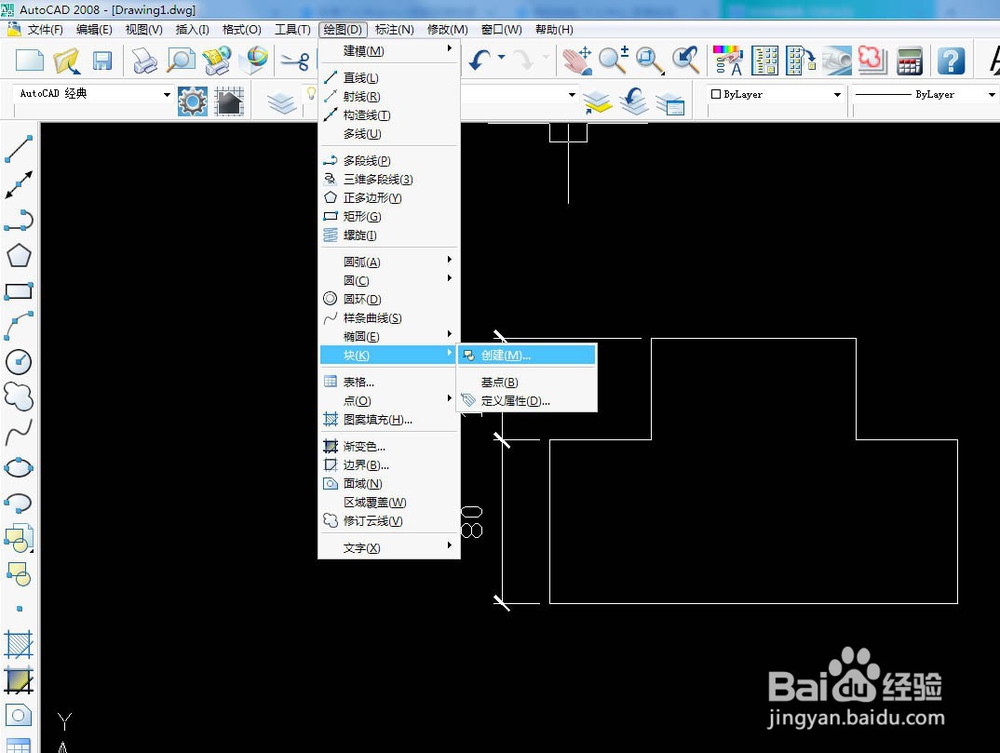1000x753 pixels.
Task: Open the 修改(M) menu
Action: tap(447, 29)
